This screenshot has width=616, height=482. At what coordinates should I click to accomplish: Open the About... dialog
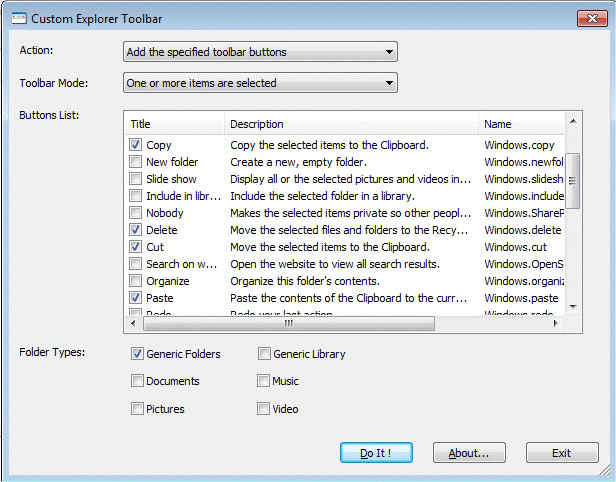point(469,453)
